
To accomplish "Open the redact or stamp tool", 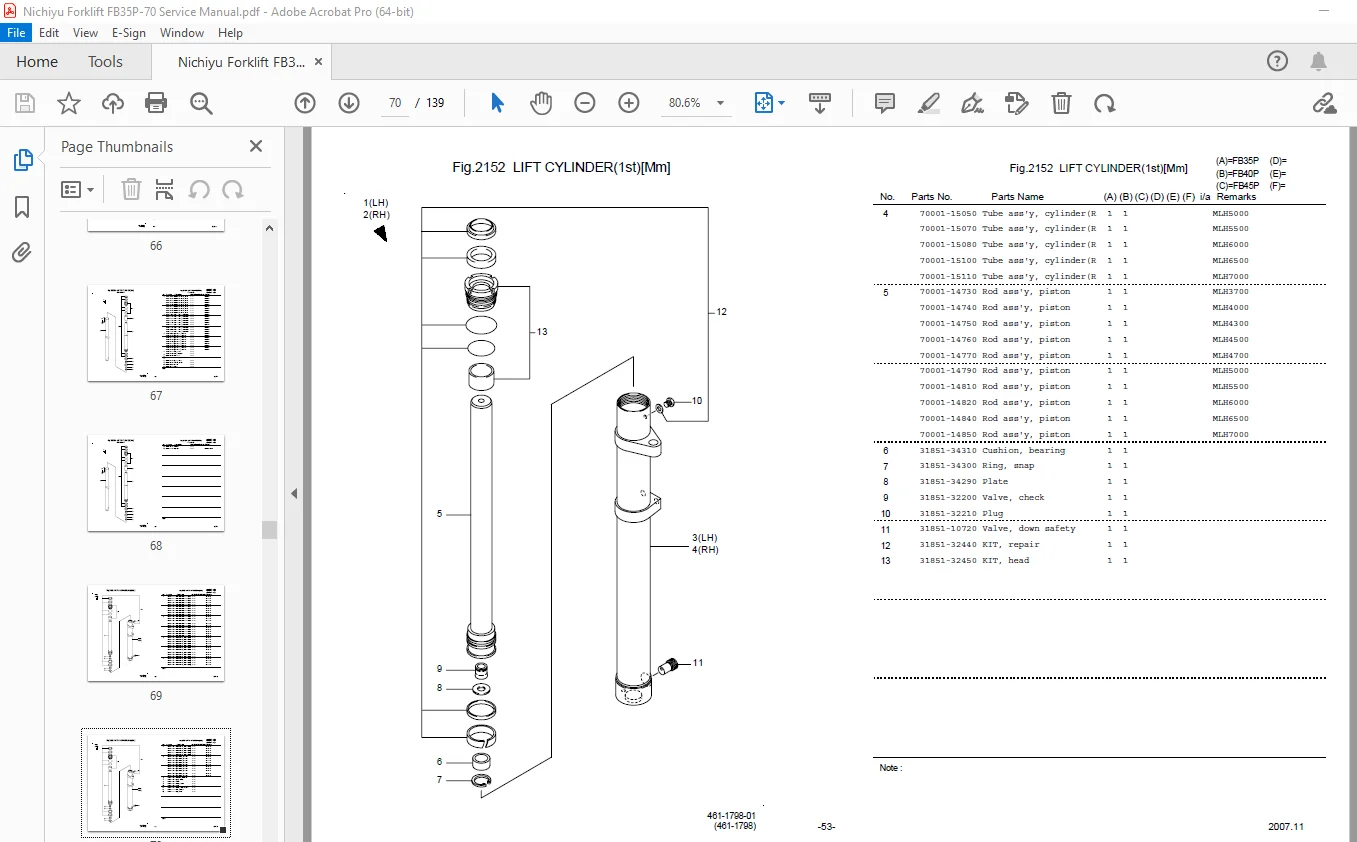I will 1017,103.
